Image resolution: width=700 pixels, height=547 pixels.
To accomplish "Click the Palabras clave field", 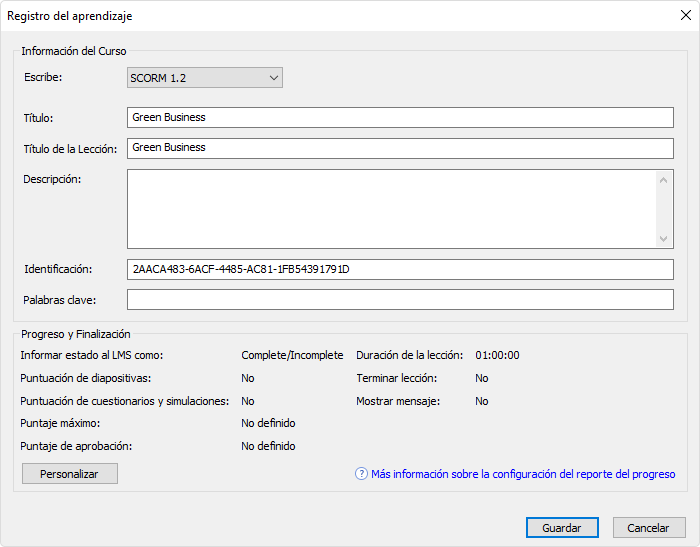I will (x=400, y=300).
